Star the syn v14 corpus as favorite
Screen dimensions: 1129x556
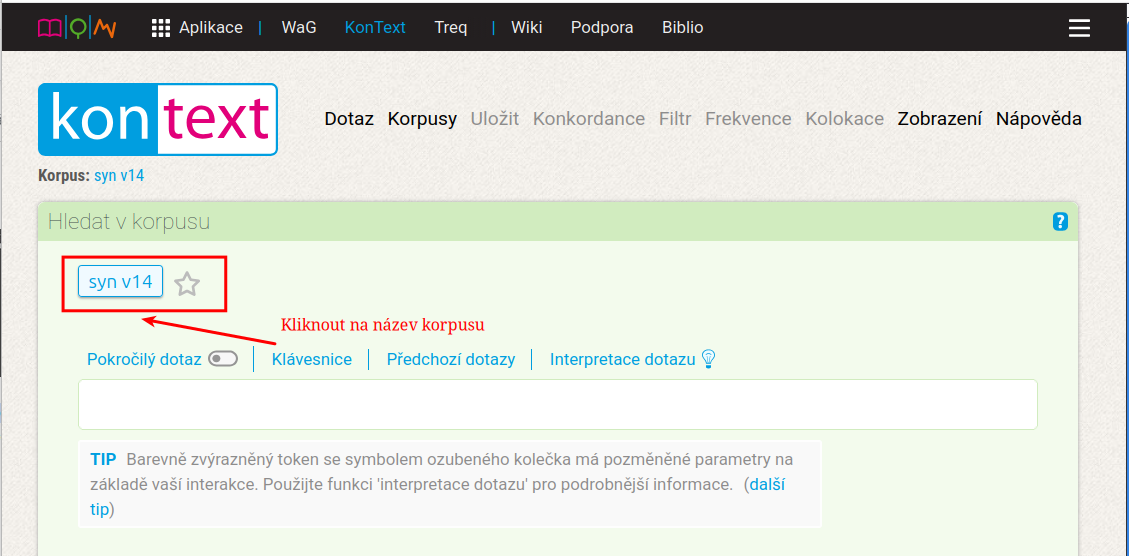click(187, 285)
